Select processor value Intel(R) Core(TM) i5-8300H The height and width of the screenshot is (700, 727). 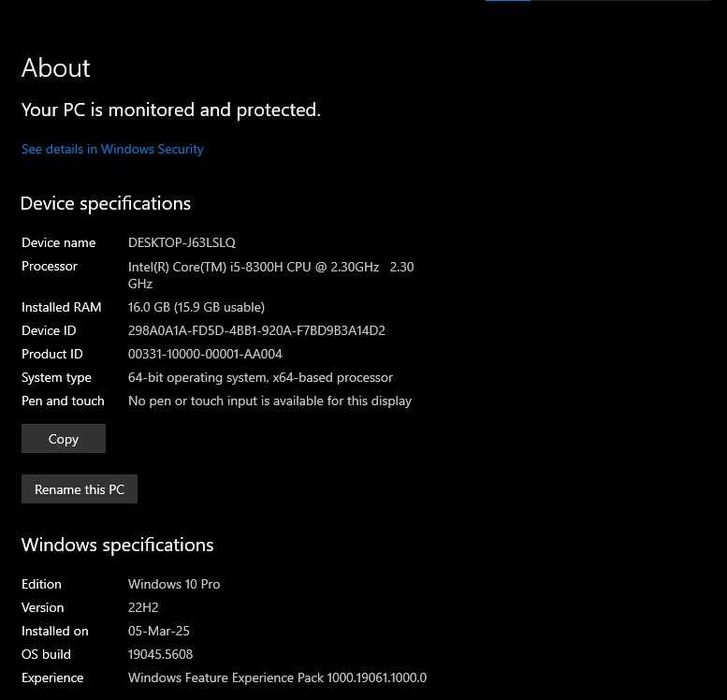tap(271, 275)
